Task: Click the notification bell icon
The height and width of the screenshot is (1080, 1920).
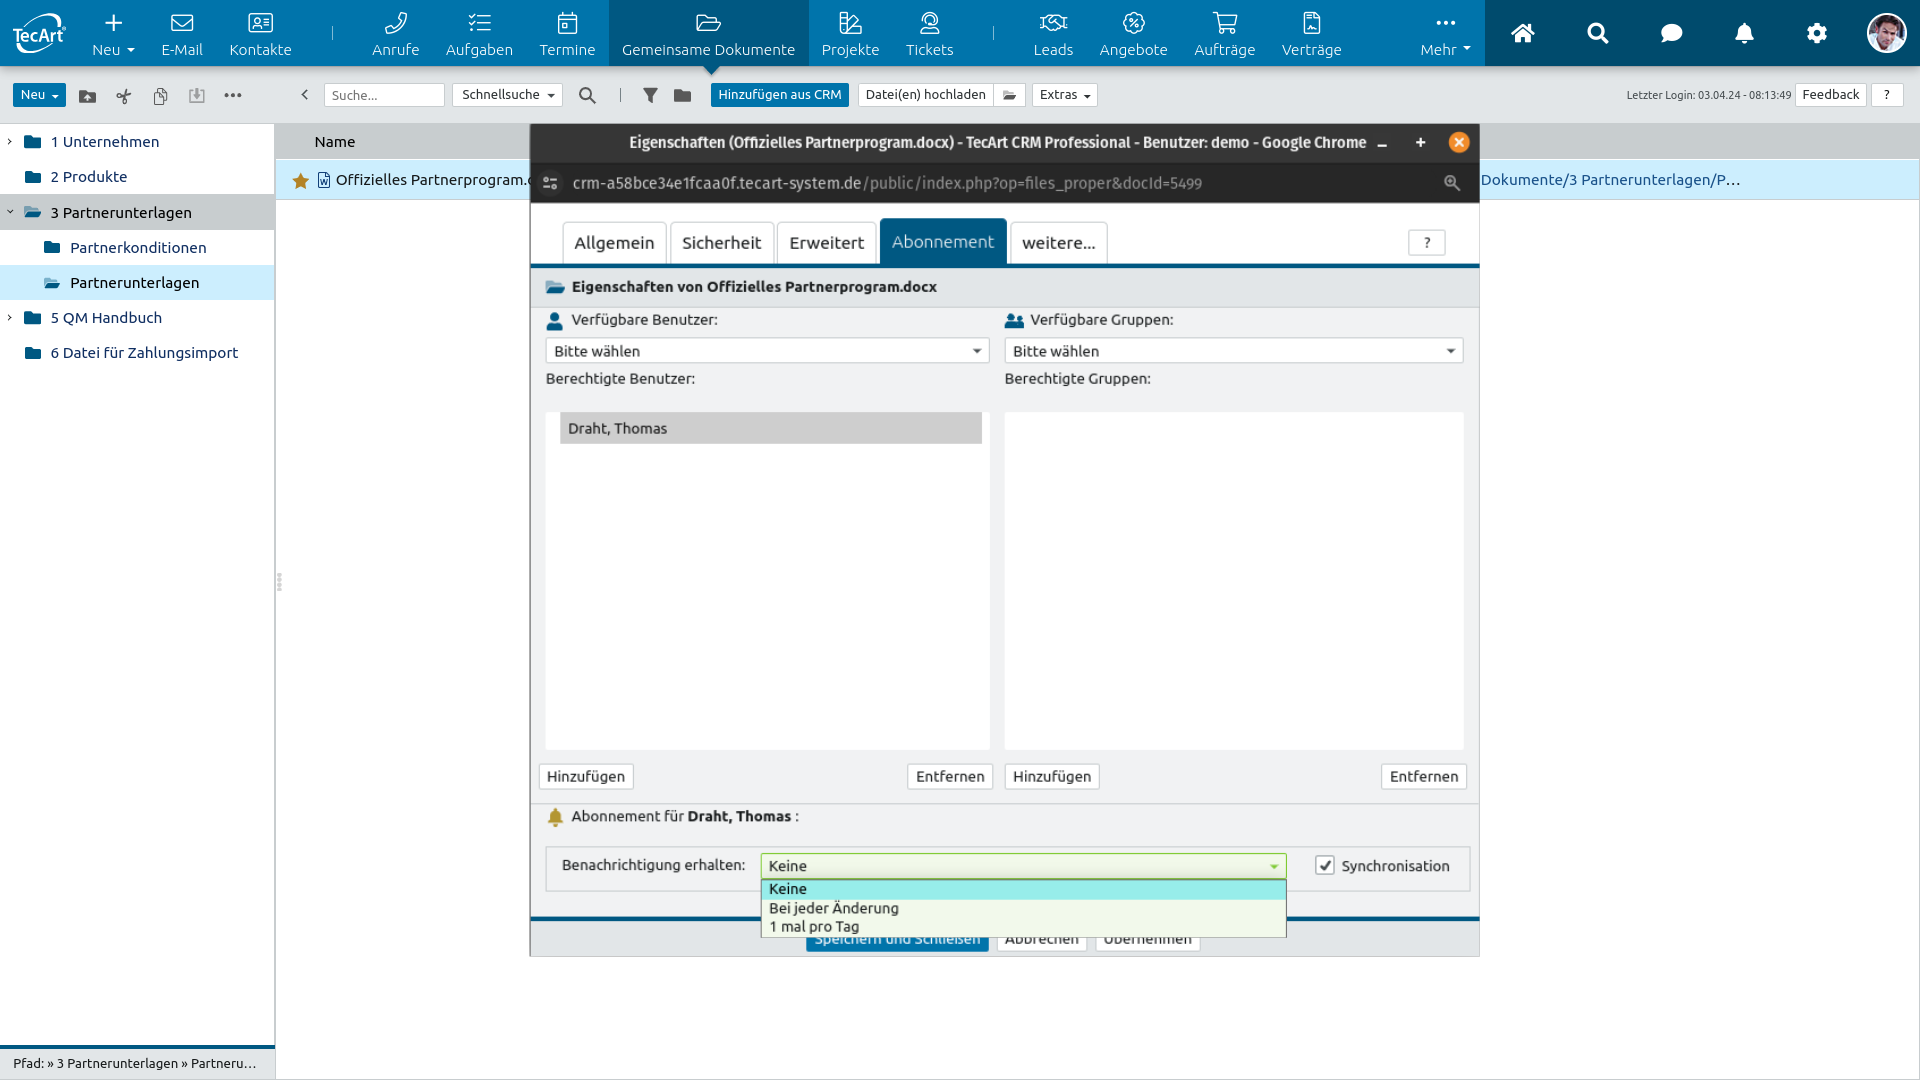Action: tap(1744, 33)
